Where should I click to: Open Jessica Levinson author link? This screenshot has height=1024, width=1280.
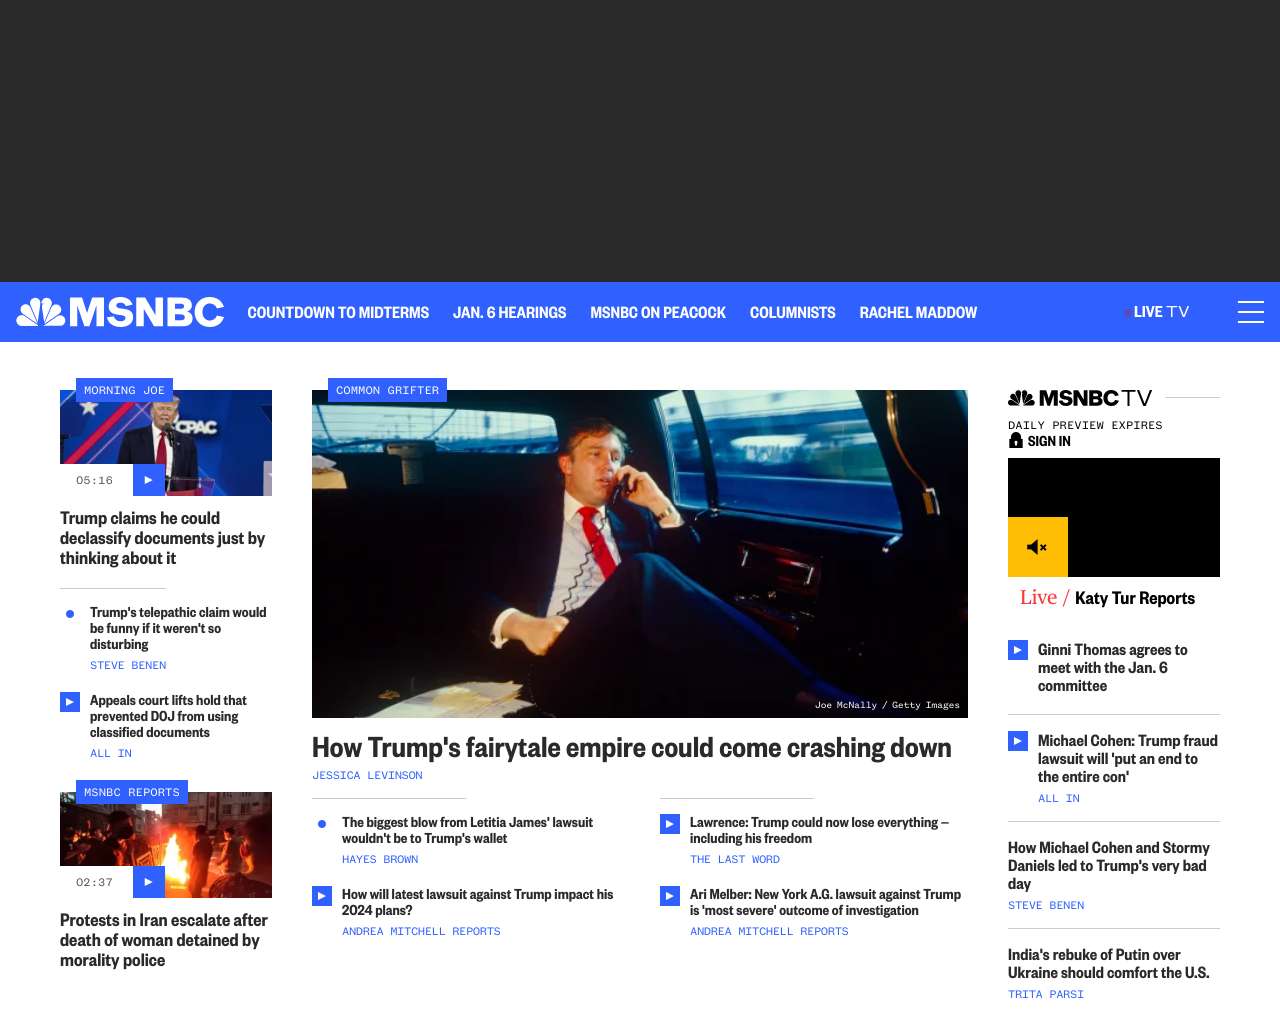[x=367, y=775]
